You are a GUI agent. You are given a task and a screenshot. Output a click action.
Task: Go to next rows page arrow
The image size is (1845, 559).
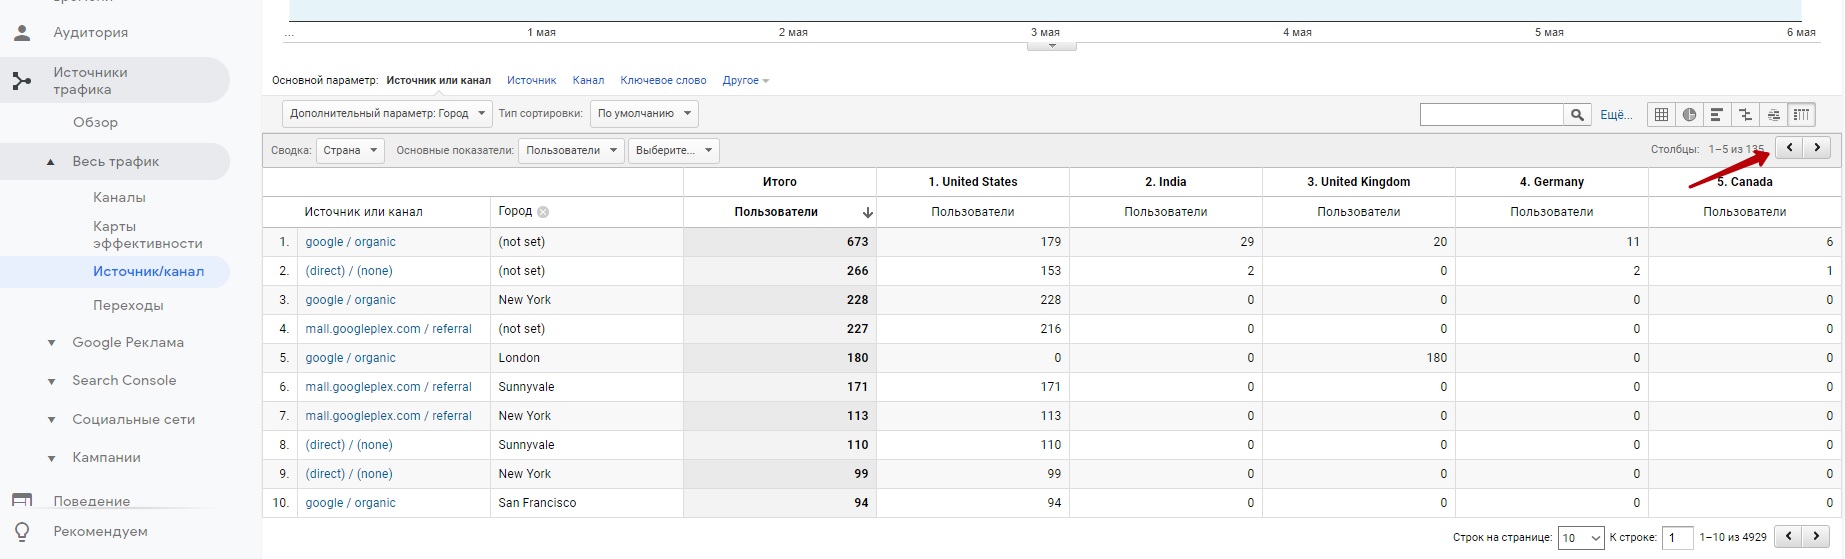click(x=1817, y=537)
